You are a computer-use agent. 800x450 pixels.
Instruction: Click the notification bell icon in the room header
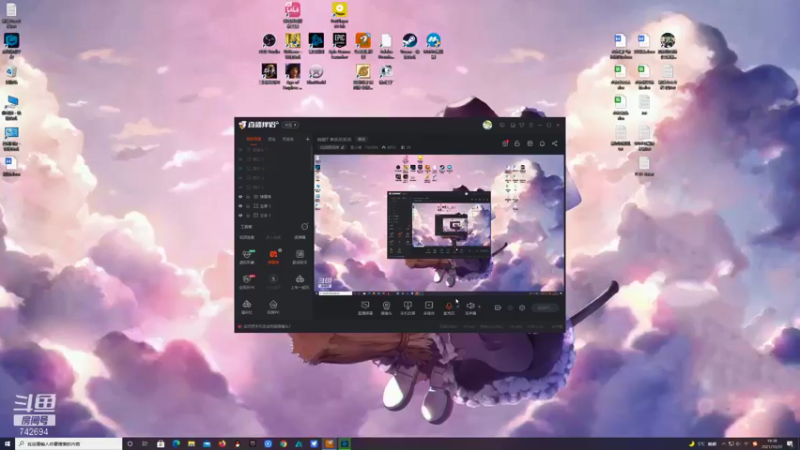(542, 143)
